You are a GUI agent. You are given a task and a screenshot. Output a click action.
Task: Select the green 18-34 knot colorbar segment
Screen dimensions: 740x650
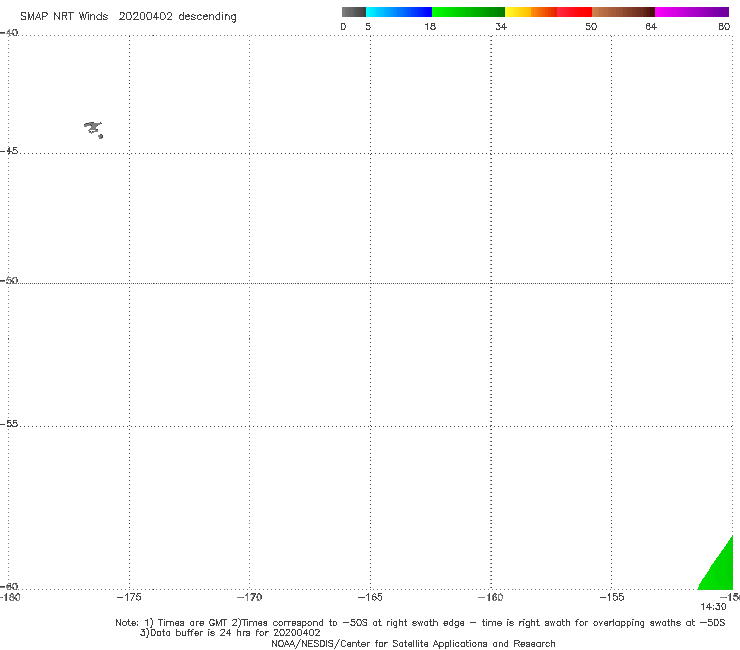468,12
